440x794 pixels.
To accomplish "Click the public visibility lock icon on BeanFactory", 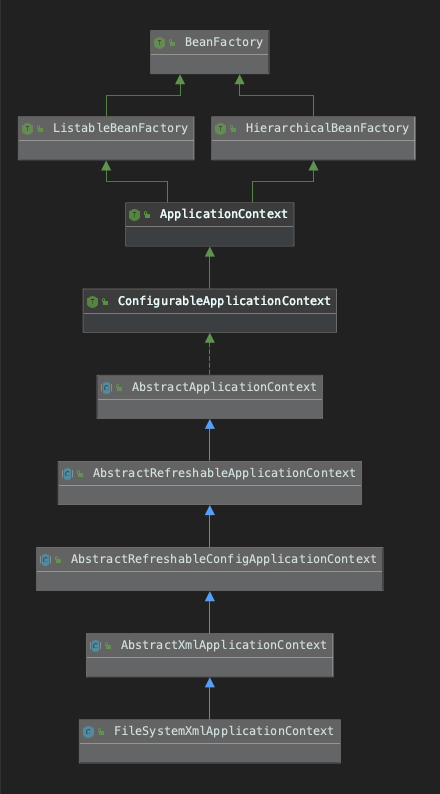I will (x=172, y=43).
